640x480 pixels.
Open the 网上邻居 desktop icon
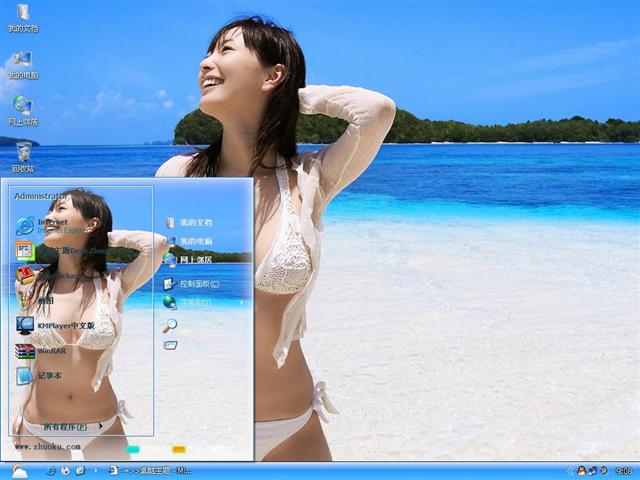point(23,111)
